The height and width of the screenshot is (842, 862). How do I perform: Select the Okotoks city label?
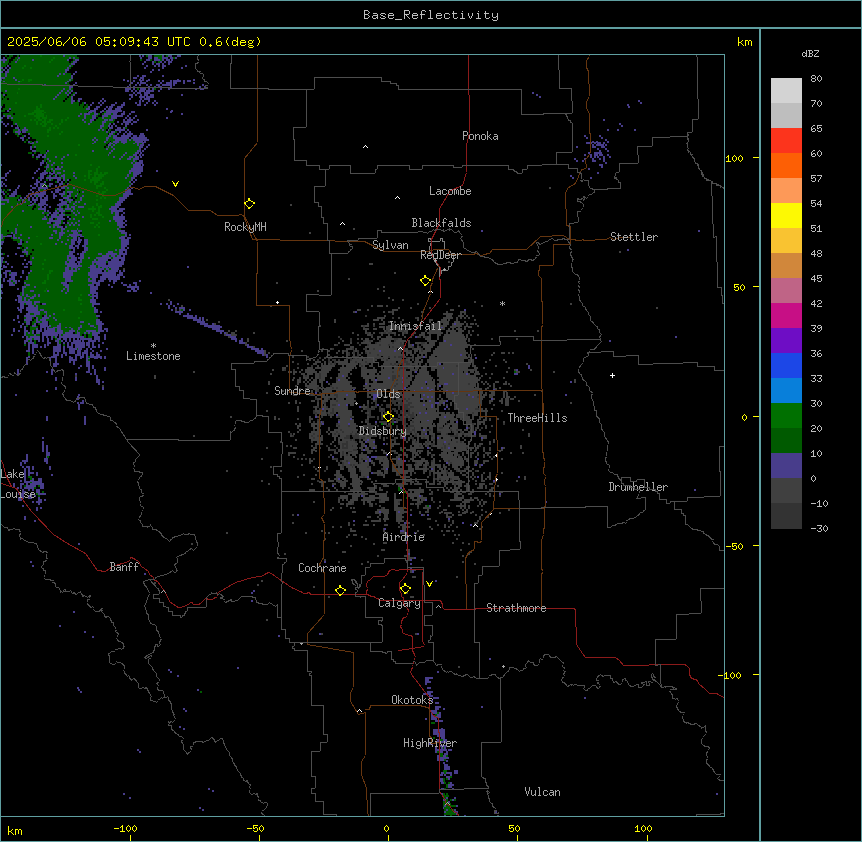point(412,700)
